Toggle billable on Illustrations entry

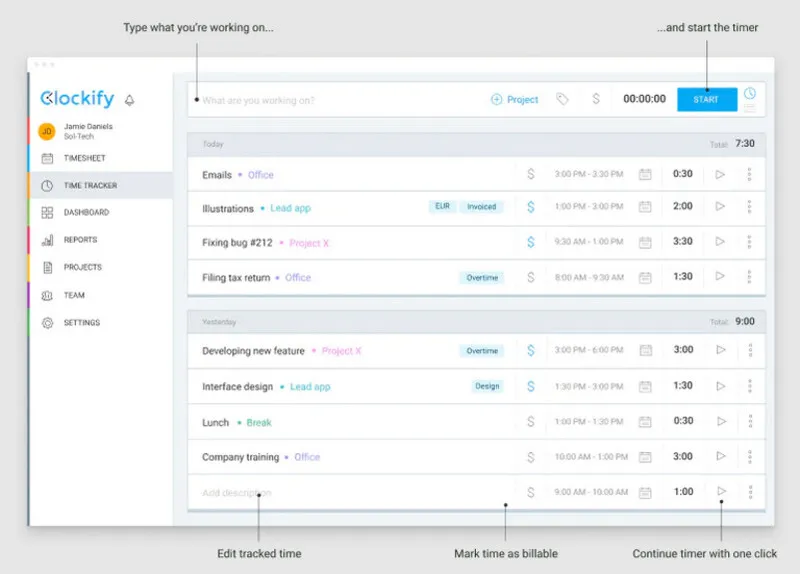(x=531, y=207)
